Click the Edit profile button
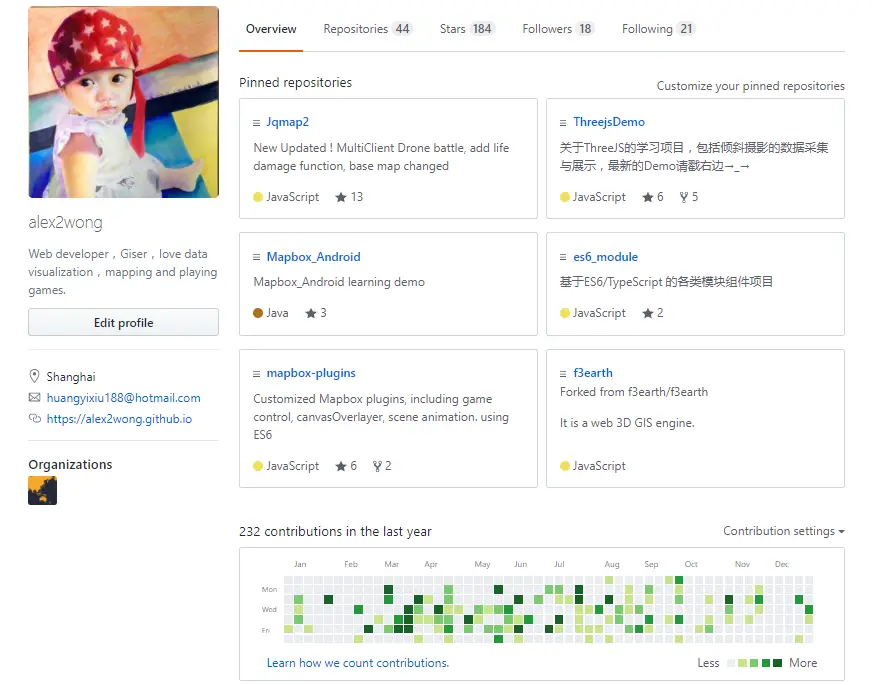 point(124,323)
